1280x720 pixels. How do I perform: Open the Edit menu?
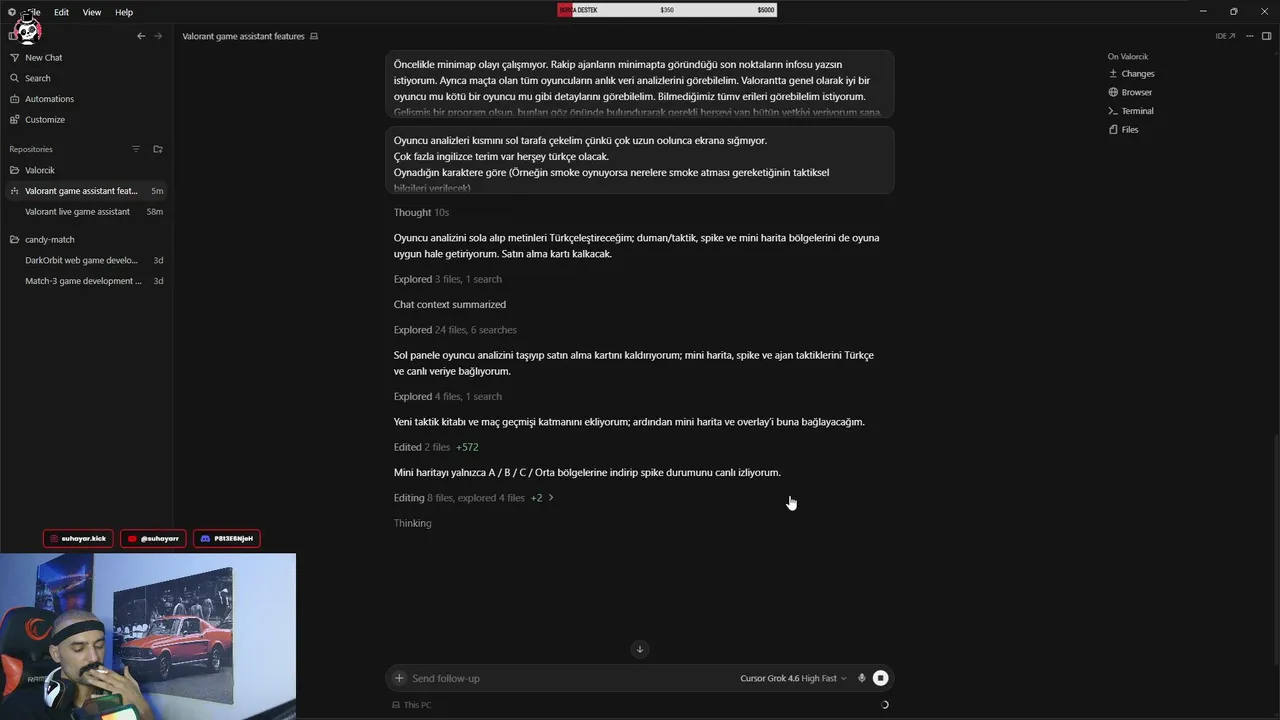tap(61, 12)
